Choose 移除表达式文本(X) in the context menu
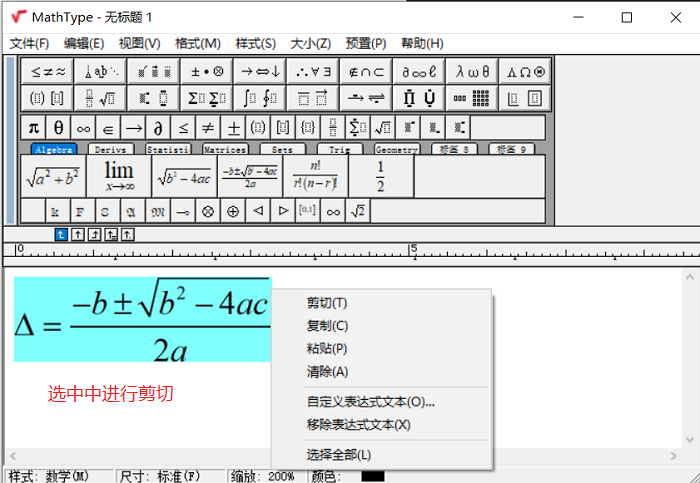Screen dimensions: 700x483 [382, 425]
